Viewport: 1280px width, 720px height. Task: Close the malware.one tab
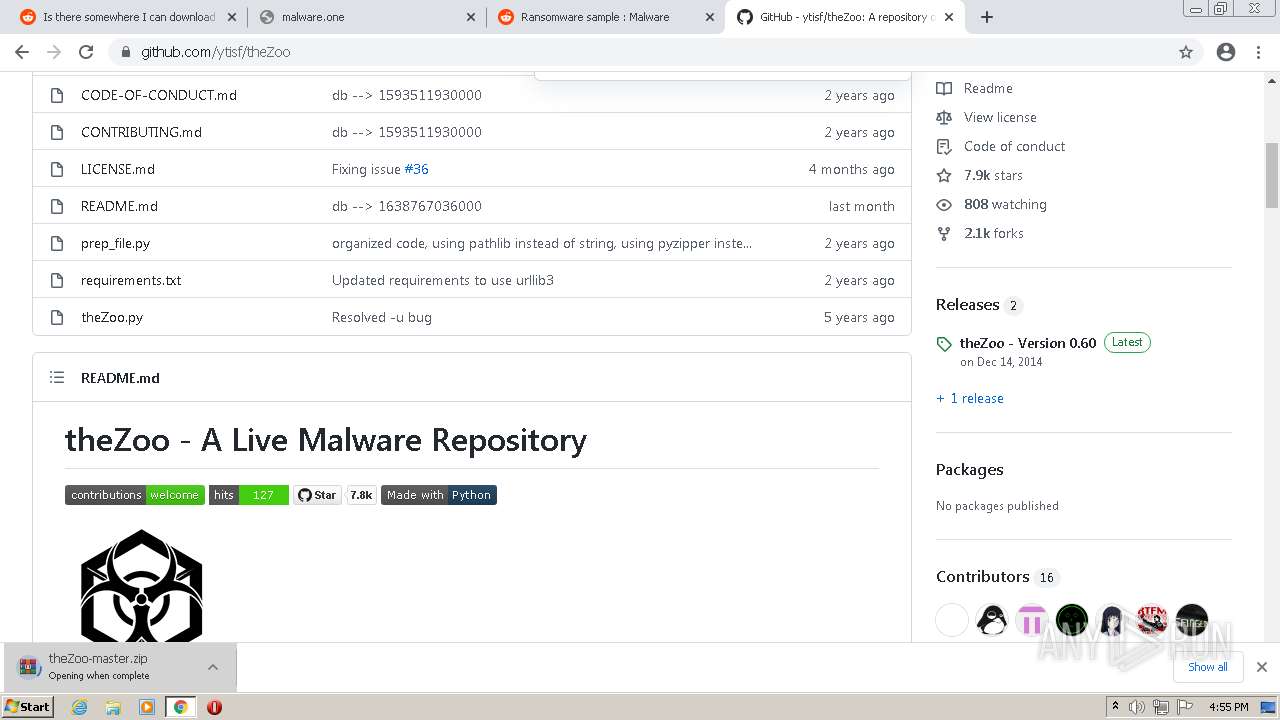pos(472,17)
